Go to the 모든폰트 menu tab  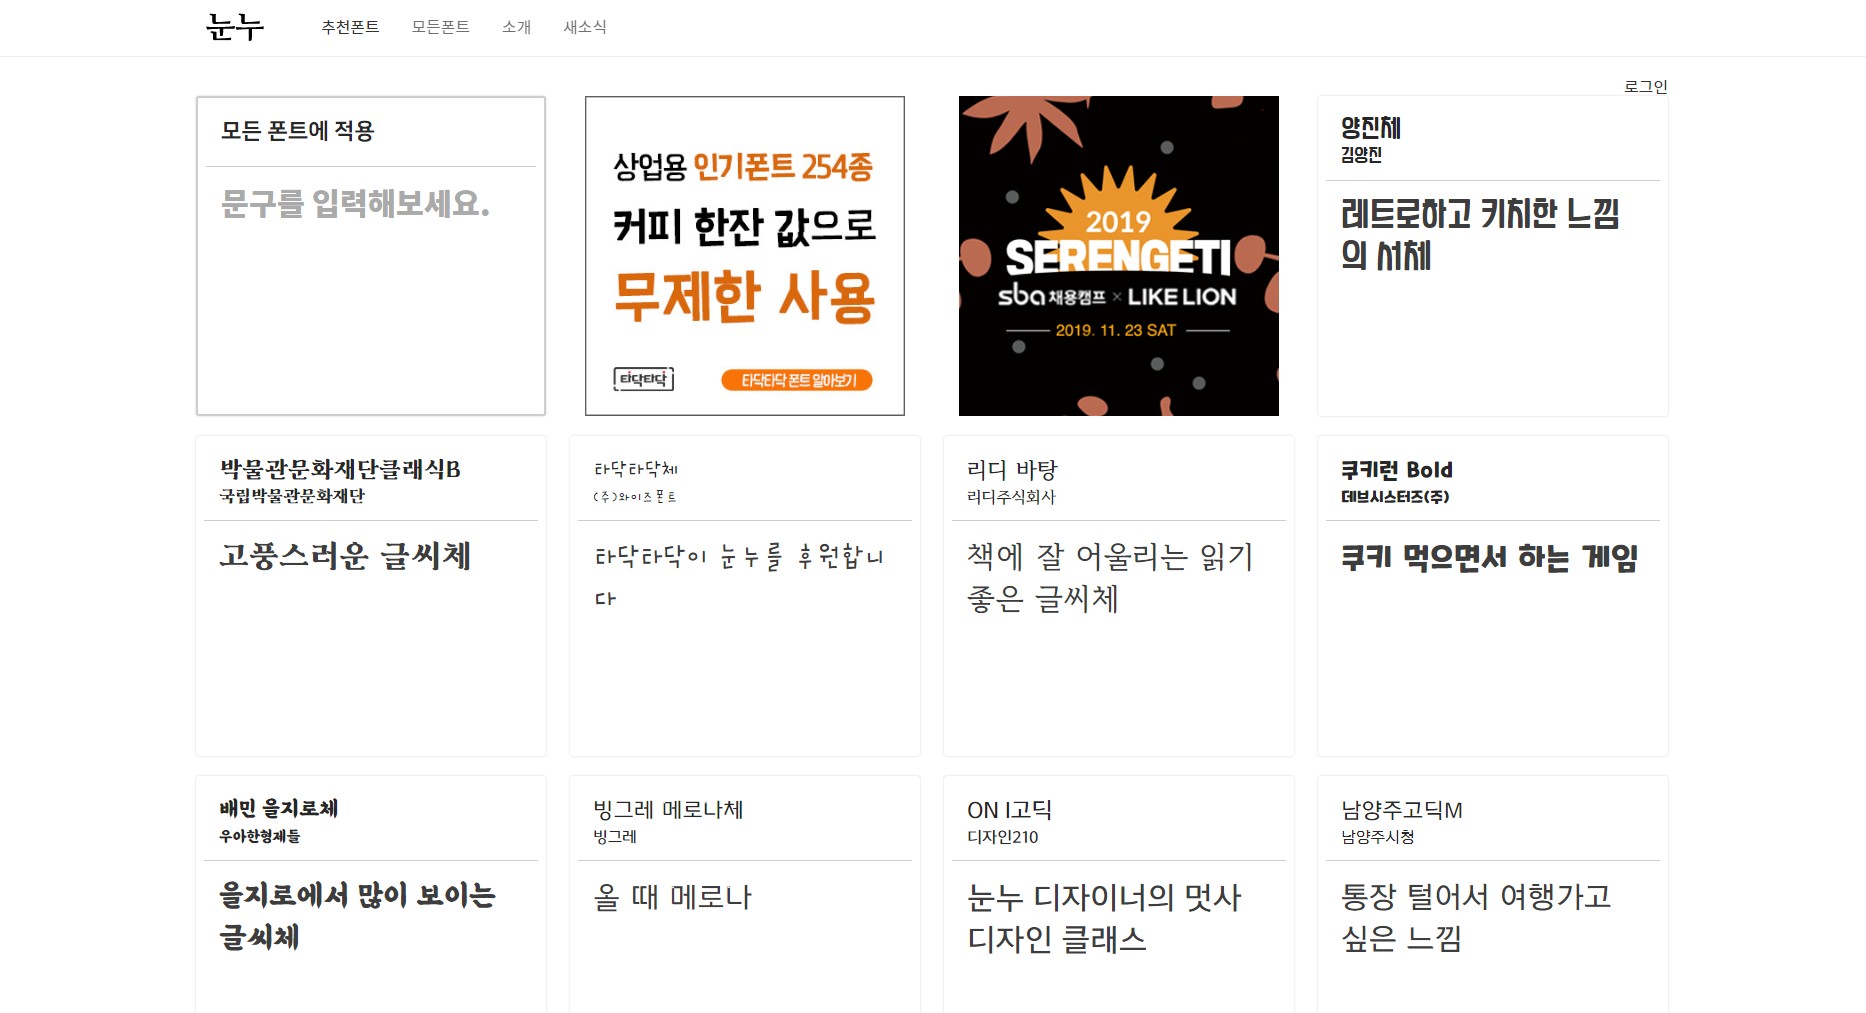440,27
